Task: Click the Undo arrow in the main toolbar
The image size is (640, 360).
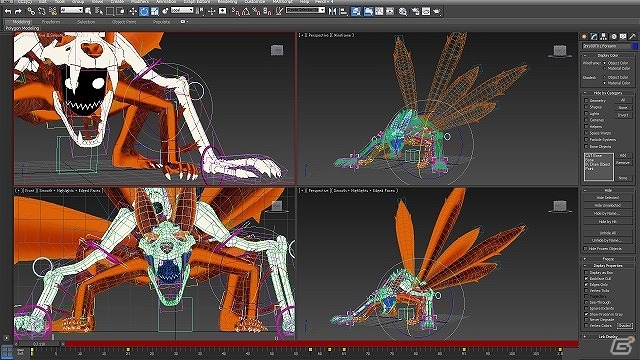Action: (8, 11)
